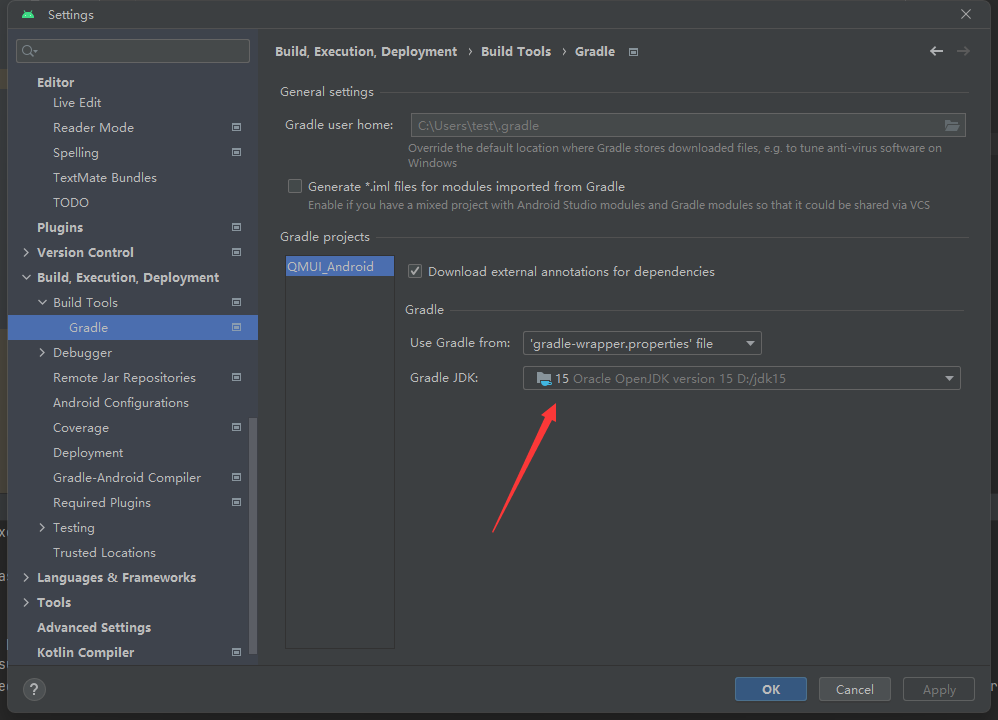Image resolution: width=998 pixels, height=720 pixels.
Task: Expand the Tools node
Action: (x=26, y=602)
